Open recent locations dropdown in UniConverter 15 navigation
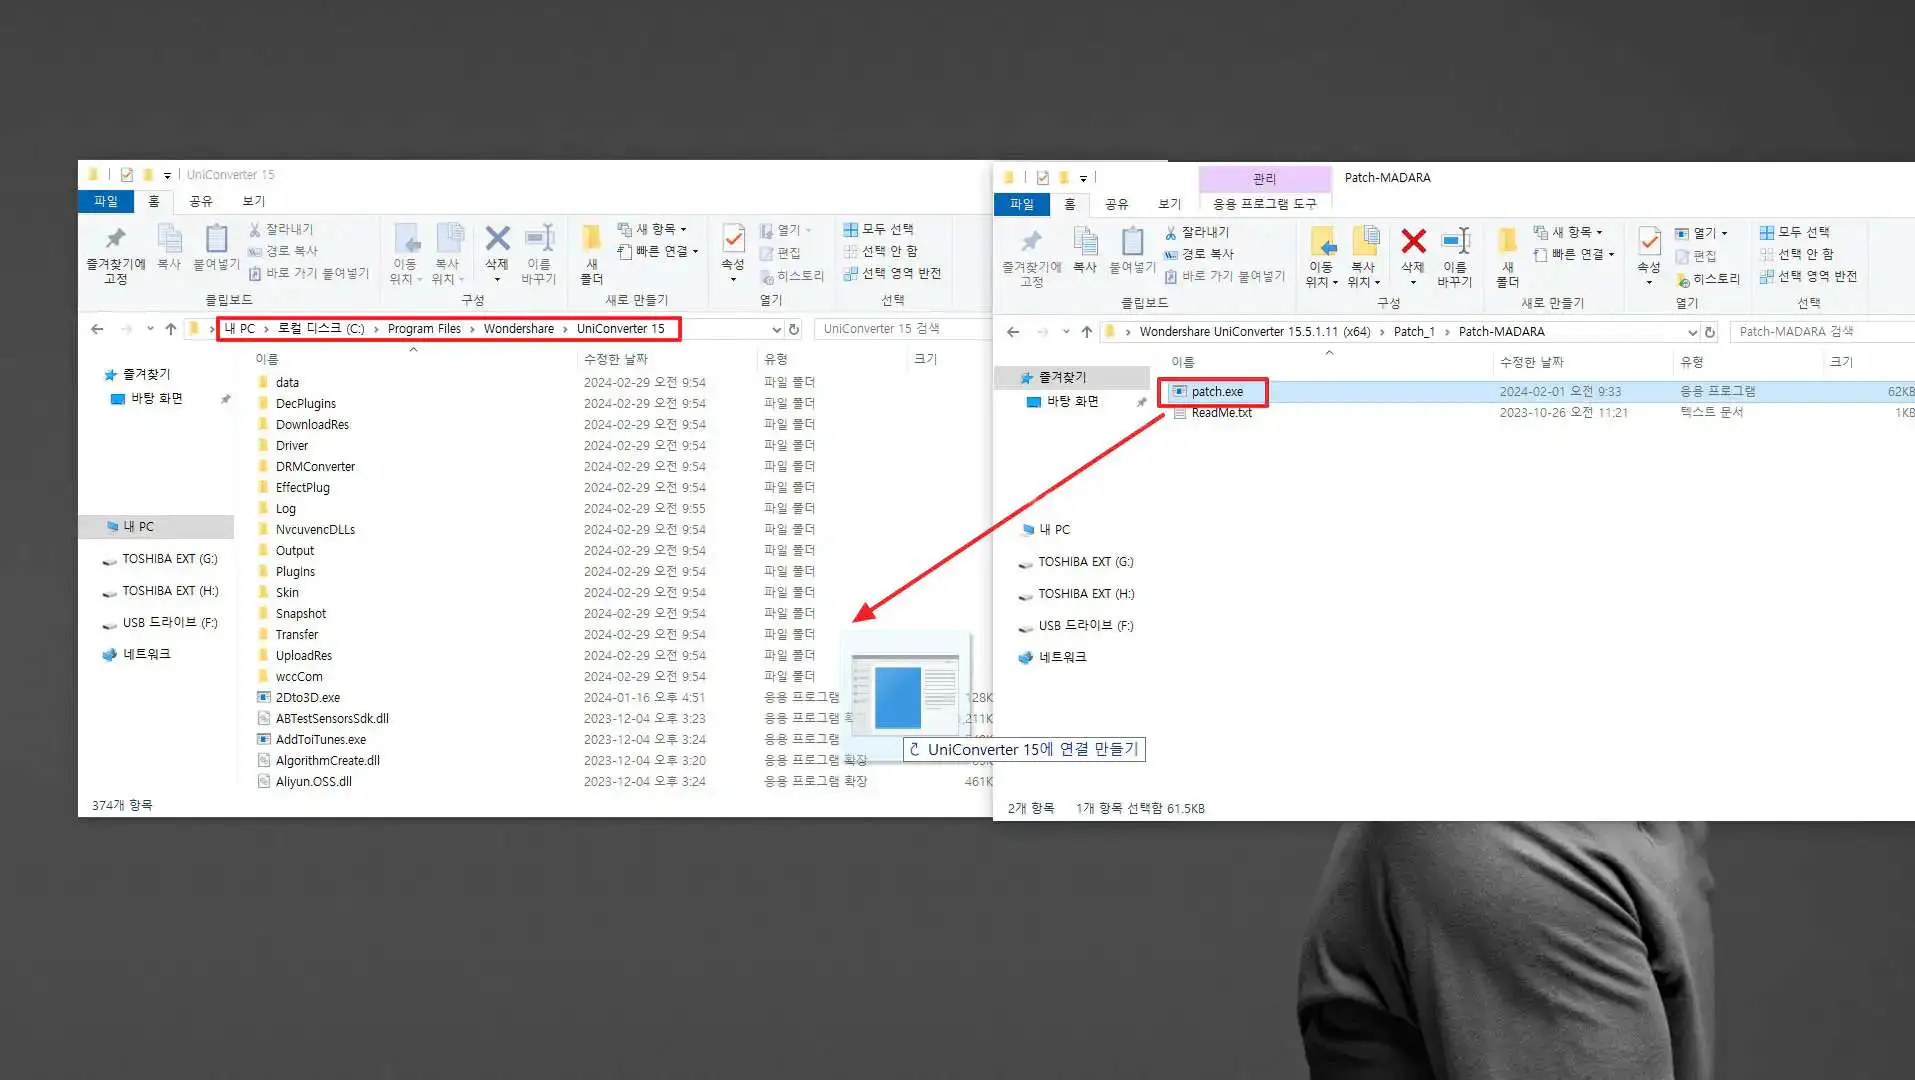Screen dimensions: 1915x1080 pyautogui.click(x=150, y=329)
